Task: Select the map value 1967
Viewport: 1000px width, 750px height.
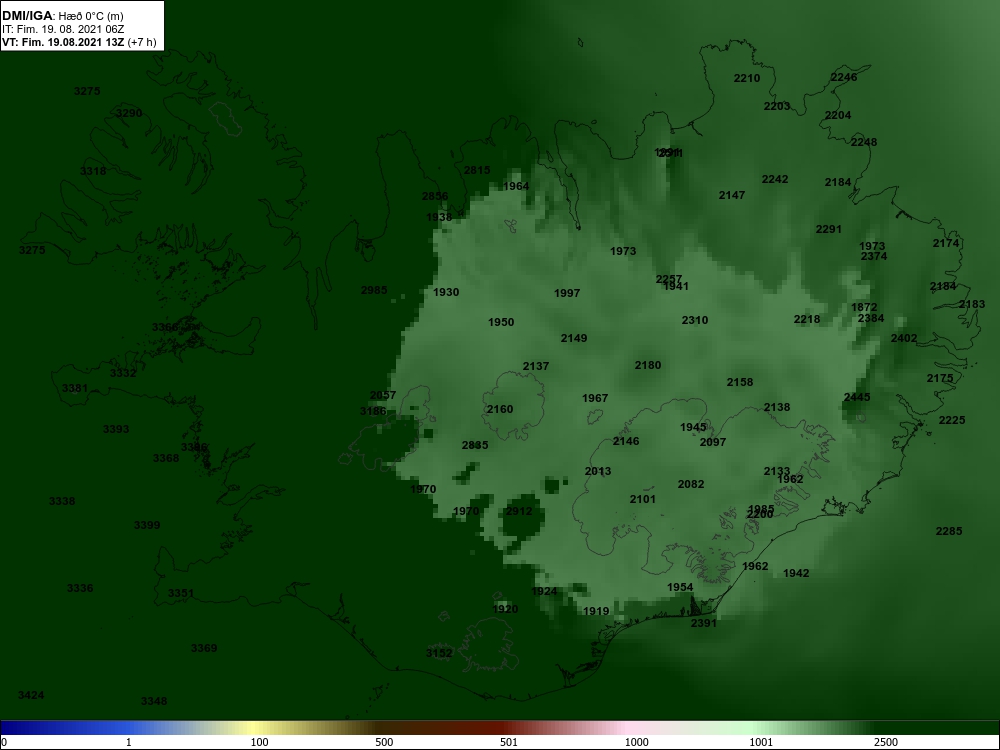Action: 595,398
